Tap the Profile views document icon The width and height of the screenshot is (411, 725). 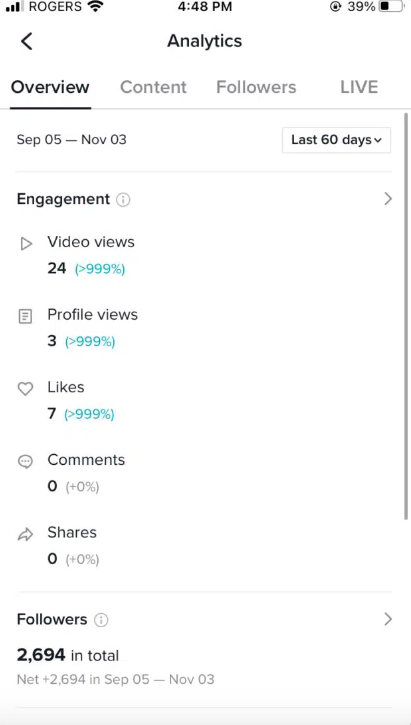pyautogui.click(x=25, y=317)
